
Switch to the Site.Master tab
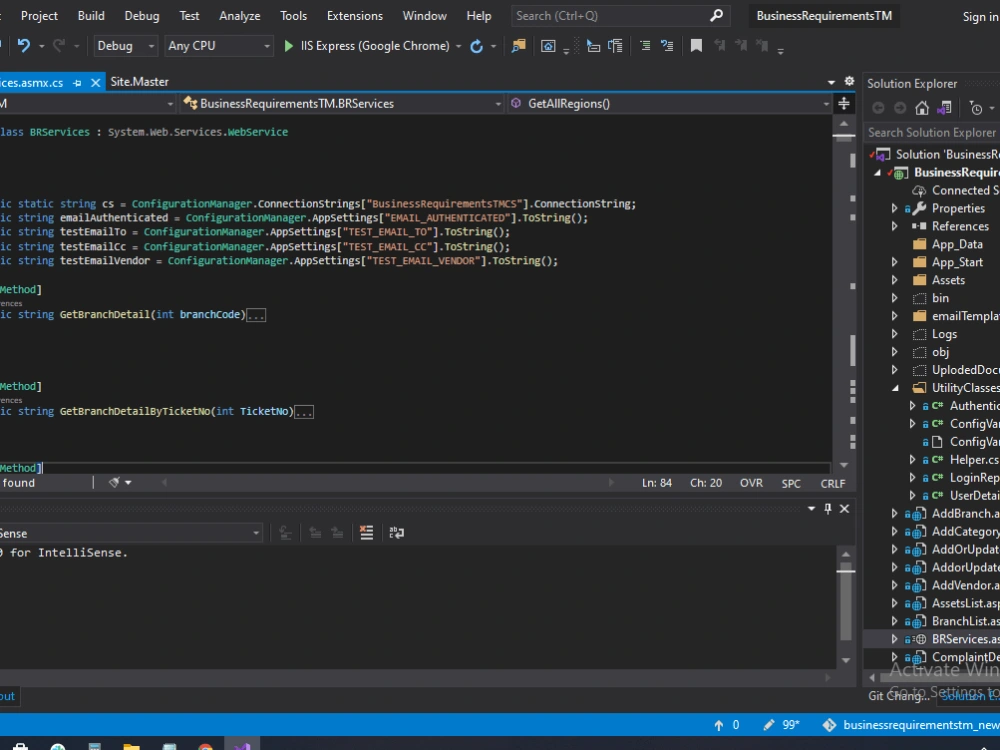(x=140, y=82)
